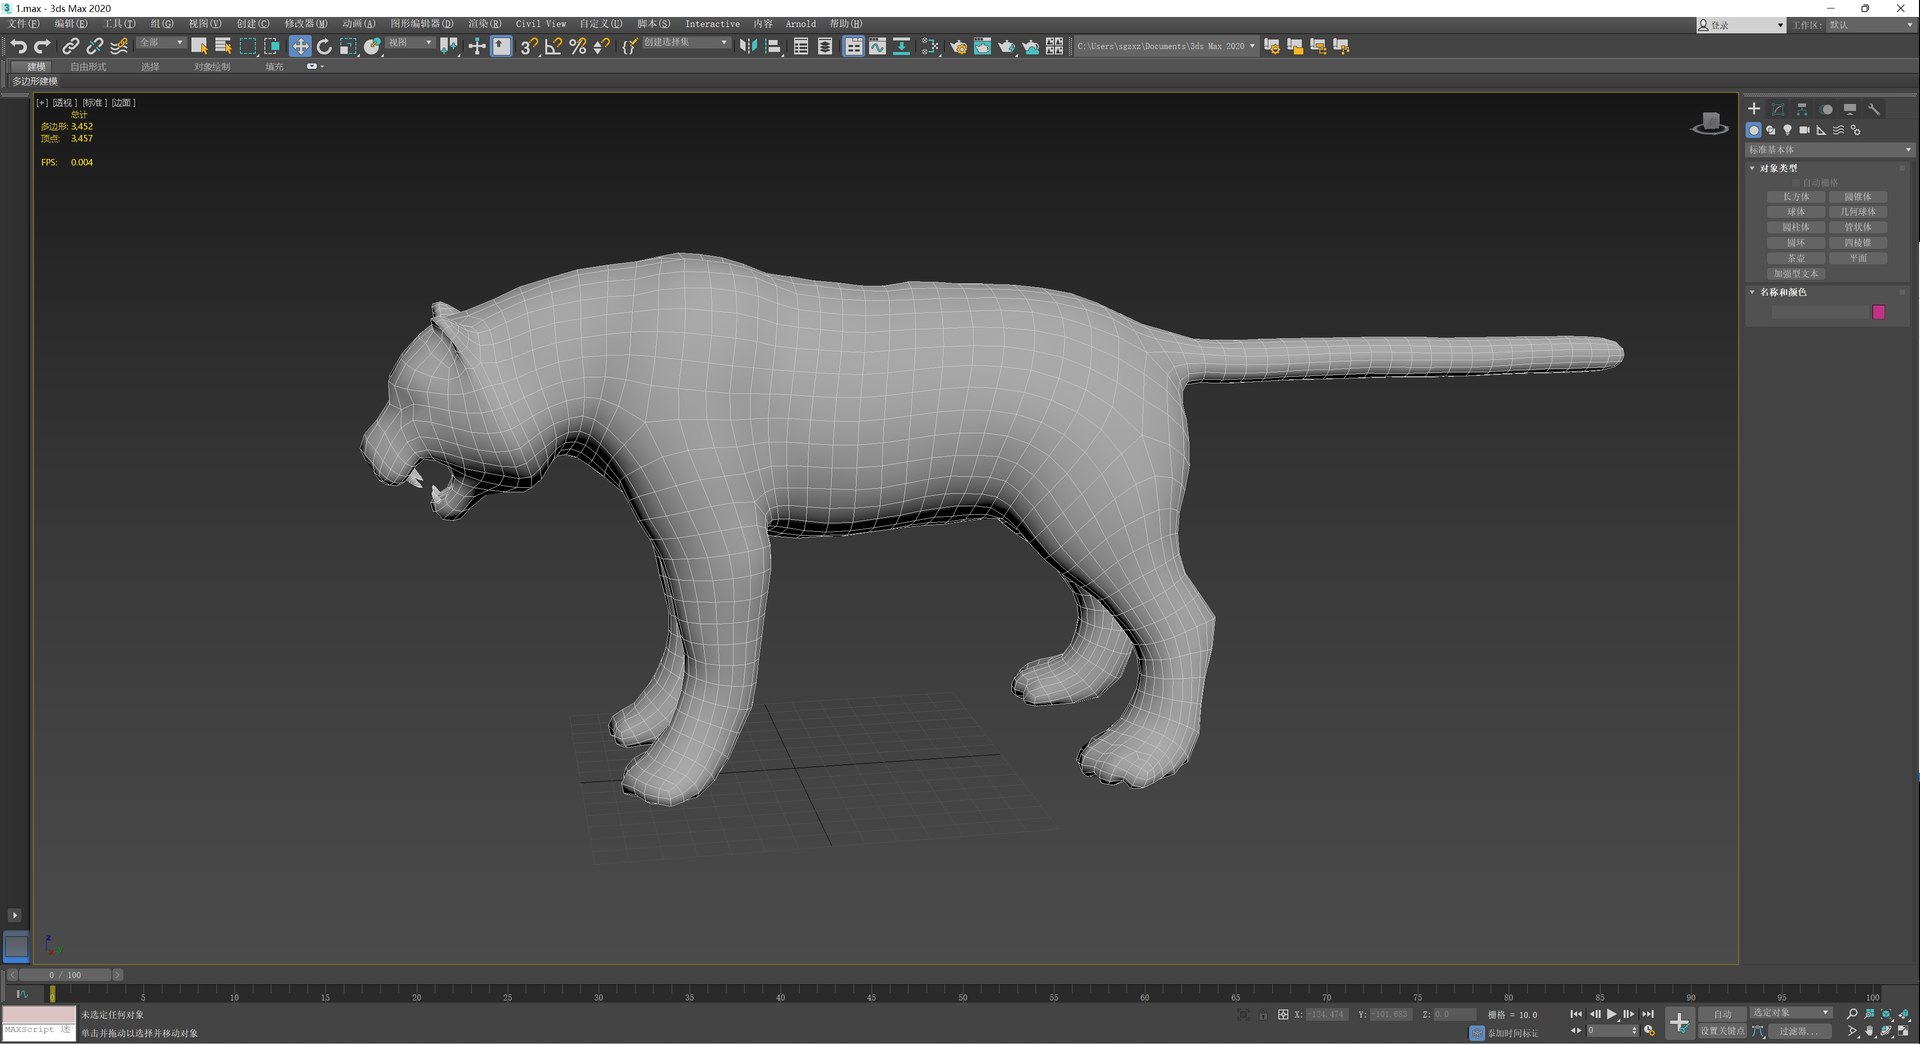Click the Undo arrow in the toolbar
The image size is (1920, 1044).
point(18,46)
